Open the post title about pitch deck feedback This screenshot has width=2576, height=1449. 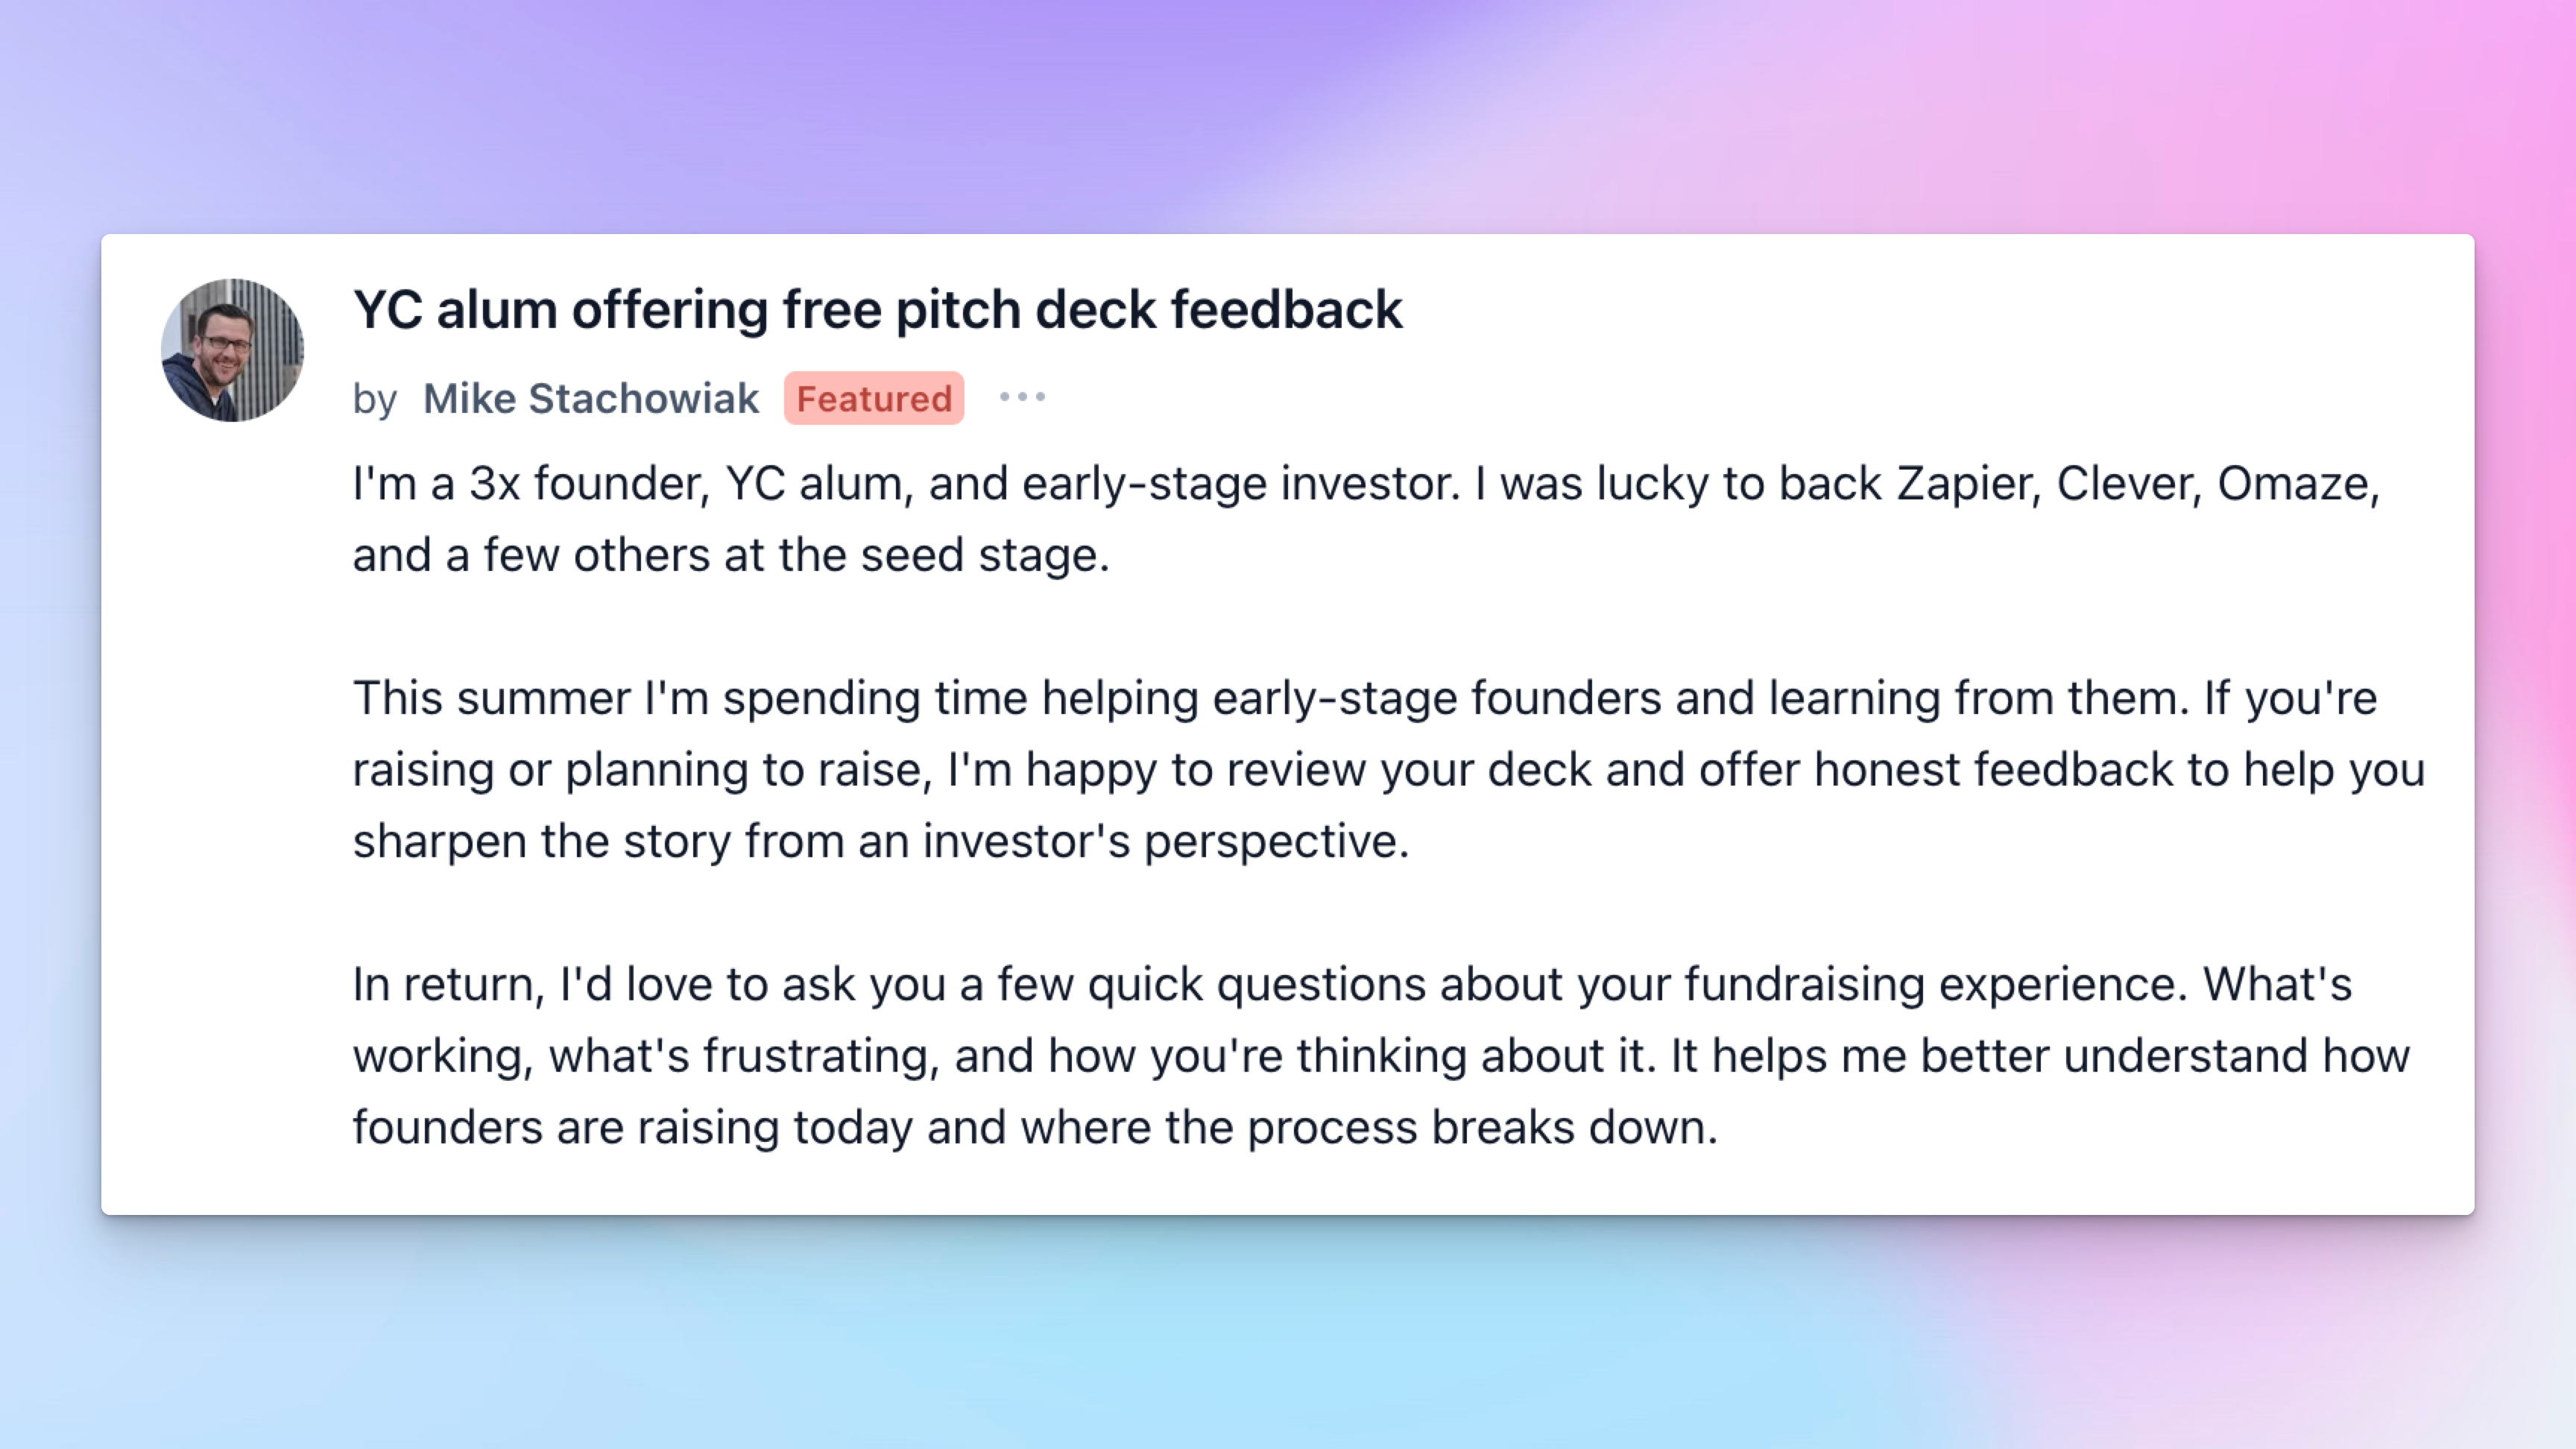tap(878, 309)
